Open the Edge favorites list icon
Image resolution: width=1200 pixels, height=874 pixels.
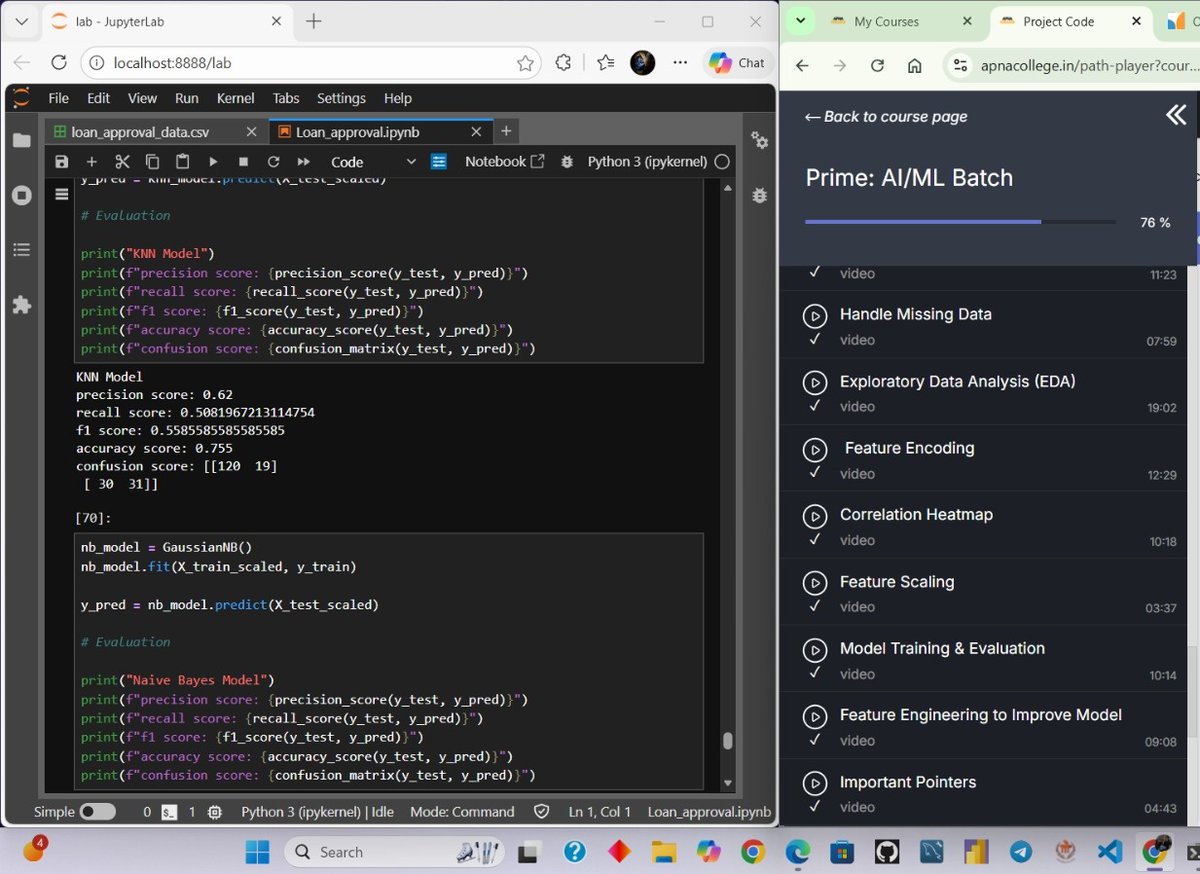605,63
